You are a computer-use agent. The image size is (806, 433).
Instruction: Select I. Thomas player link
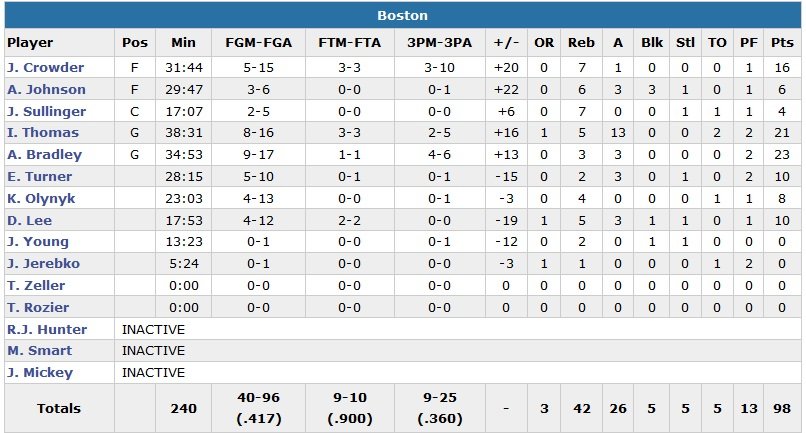coord(40,133)
